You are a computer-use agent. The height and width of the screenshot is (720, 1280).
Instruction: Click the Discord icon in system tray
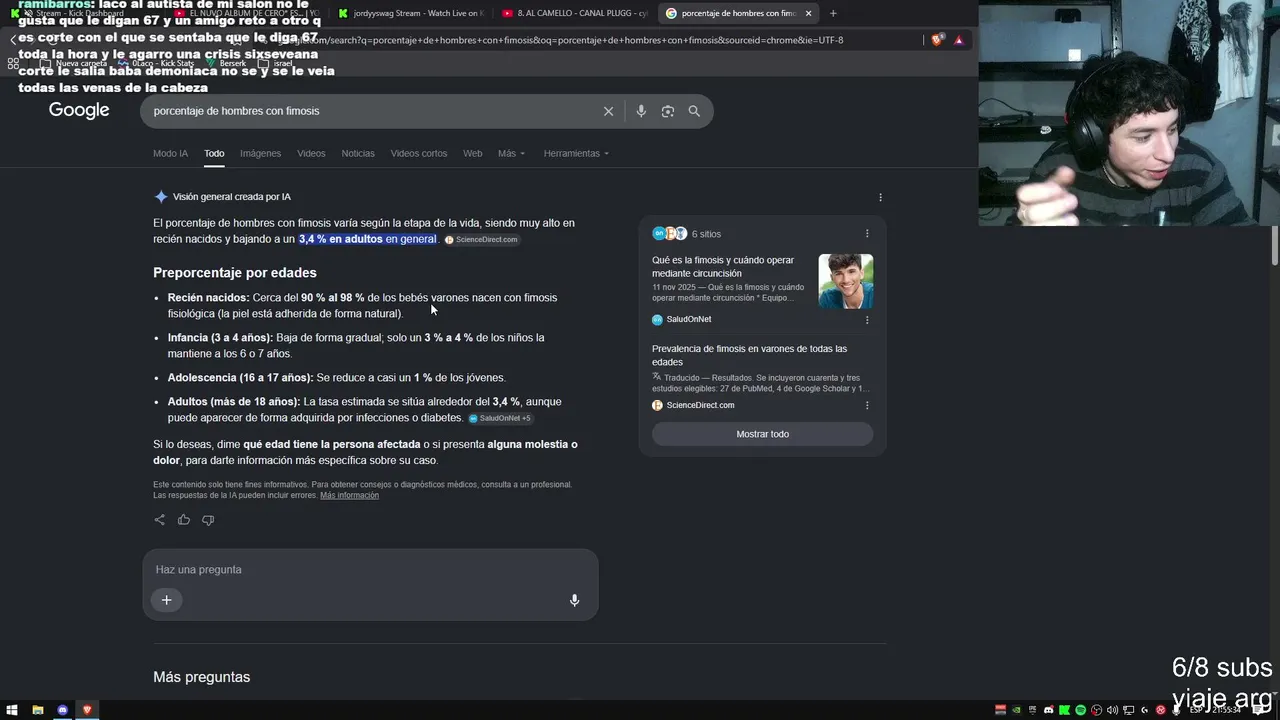1049,710
